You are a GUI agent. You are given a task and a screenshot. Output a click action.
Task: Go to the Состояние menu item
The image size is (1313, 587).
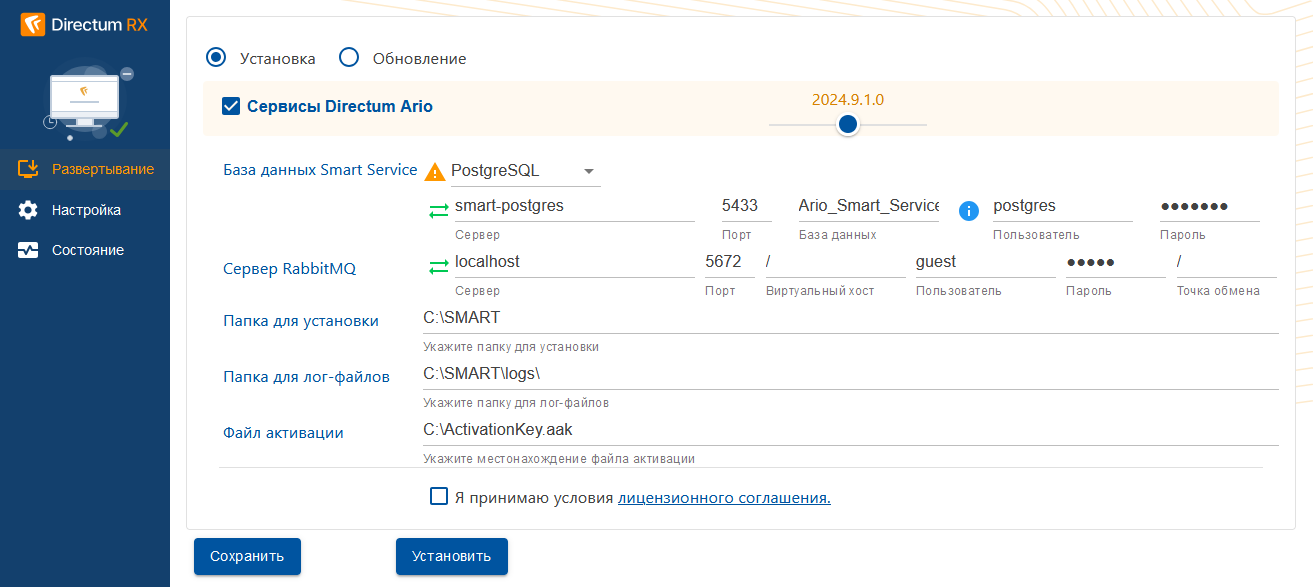click(88, 250)
